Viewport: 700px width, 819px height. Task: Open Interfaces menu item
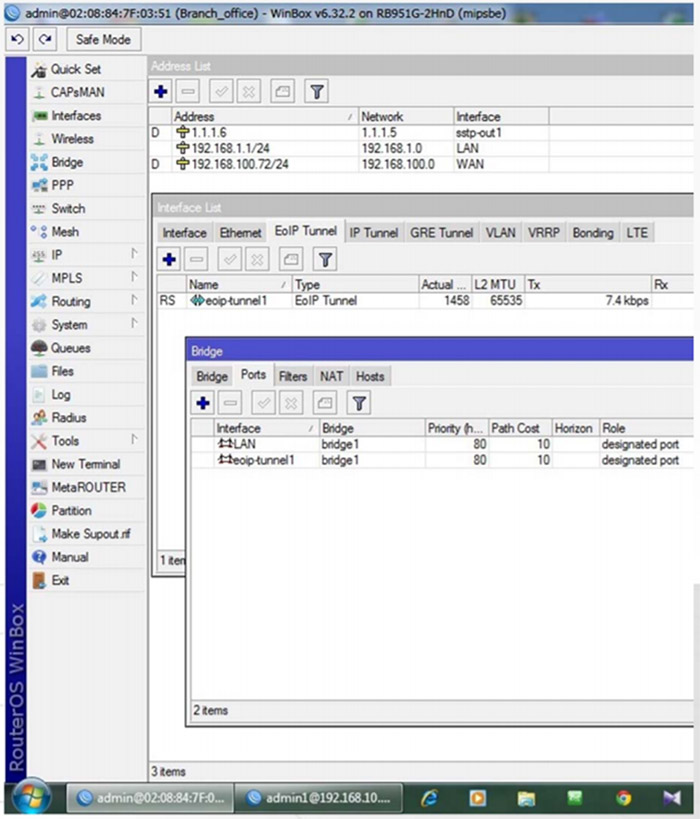[76, 115]
